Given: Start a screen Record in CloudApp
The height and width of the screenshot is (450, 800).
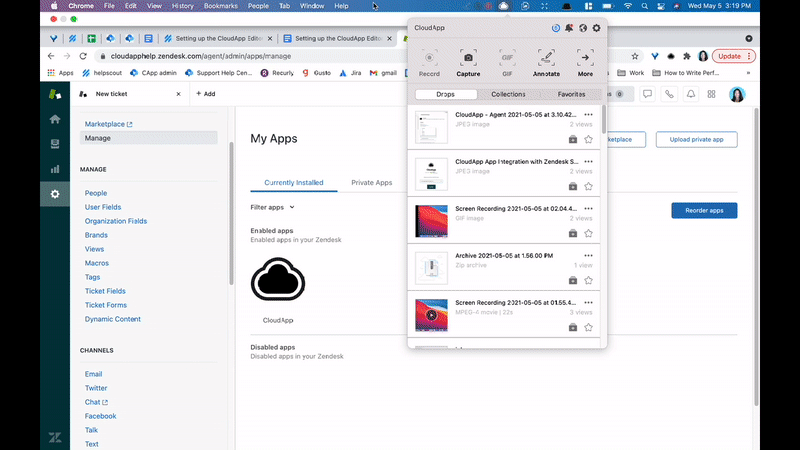Looking at the screenshot, I should [429, 63].
